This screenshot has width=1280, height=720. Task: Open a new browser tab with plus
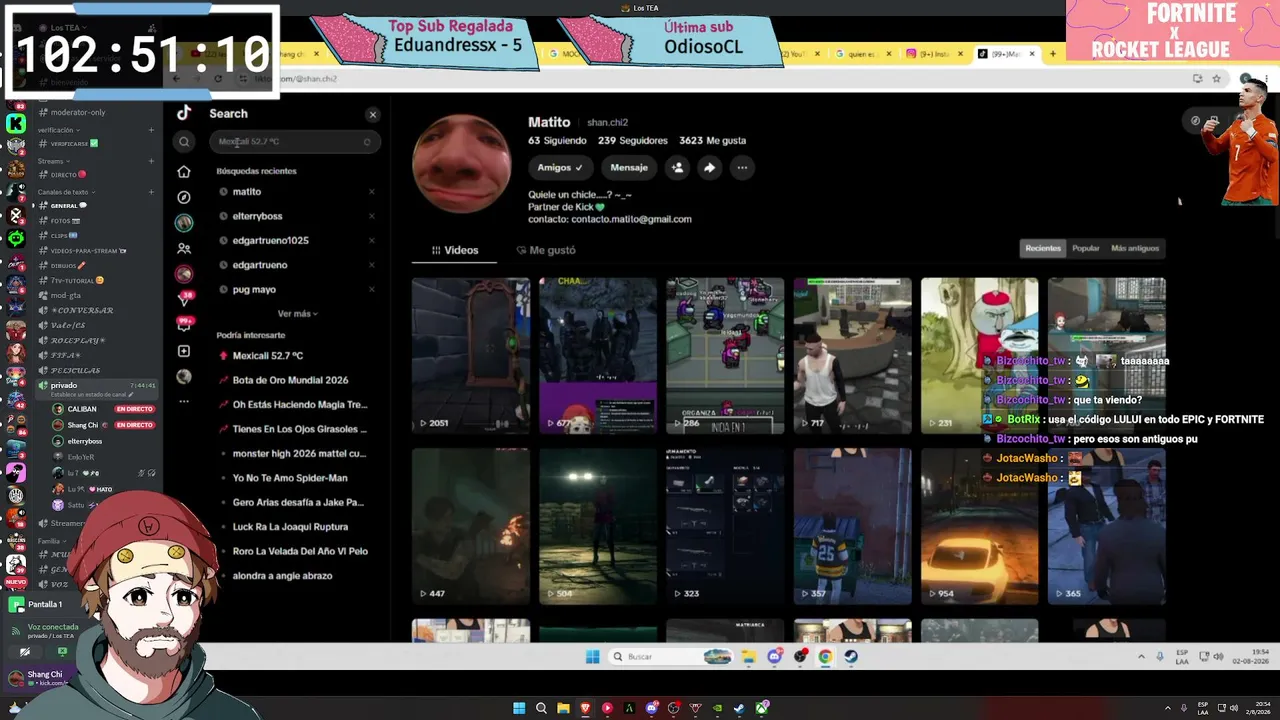(x=1052, y=54)
